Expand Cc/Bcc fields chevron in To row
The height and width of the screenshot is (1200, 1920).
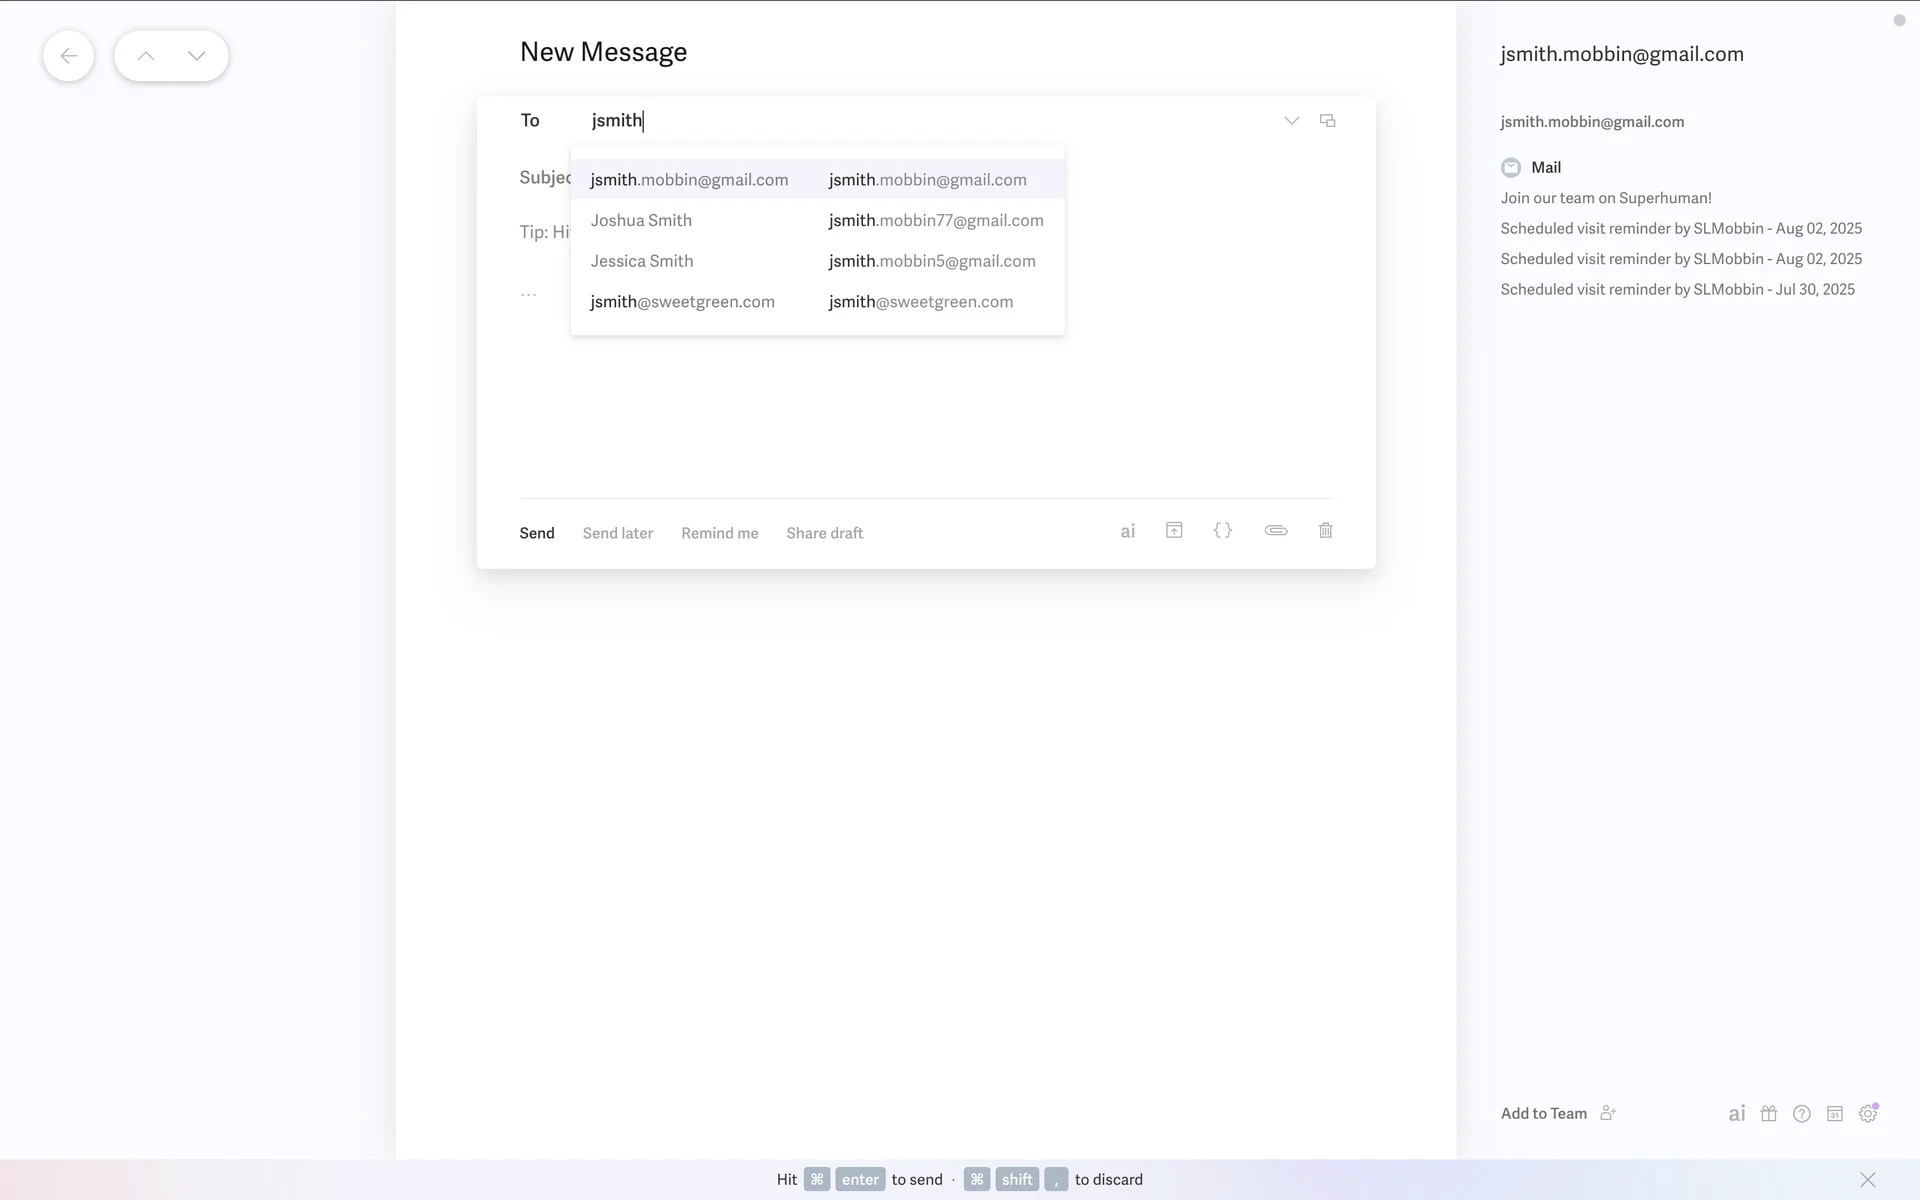tap(1291, 121)
